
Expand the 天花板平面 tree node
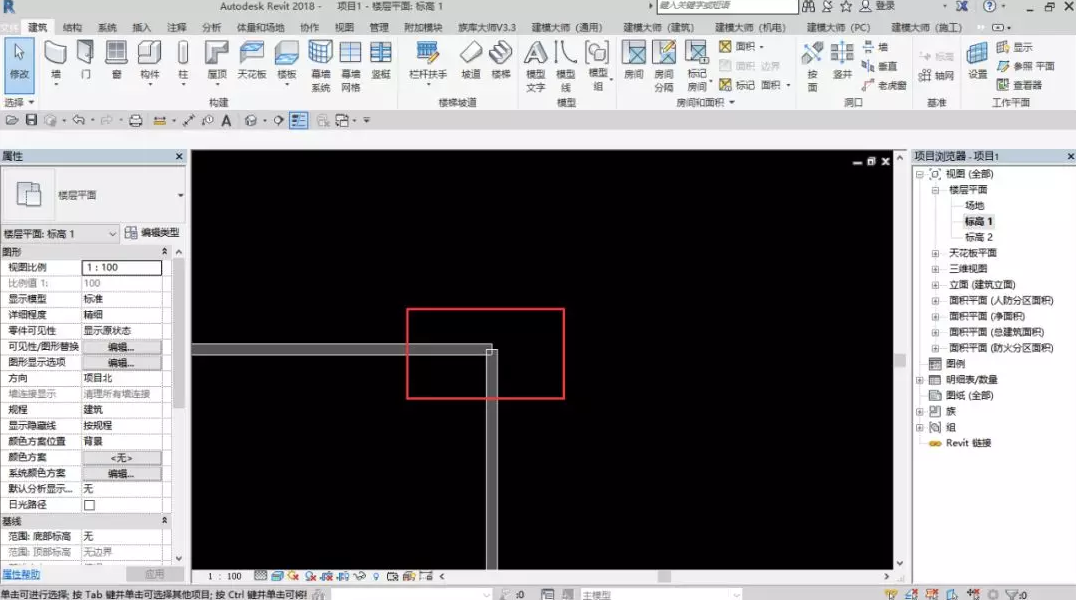pos(935,253)
